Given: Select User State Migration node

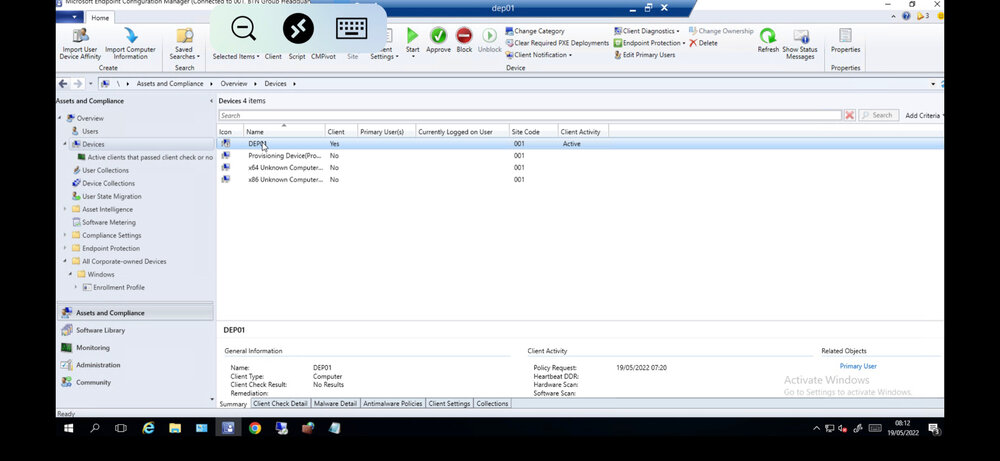Looking at the screenshot, I should point(112,196).
